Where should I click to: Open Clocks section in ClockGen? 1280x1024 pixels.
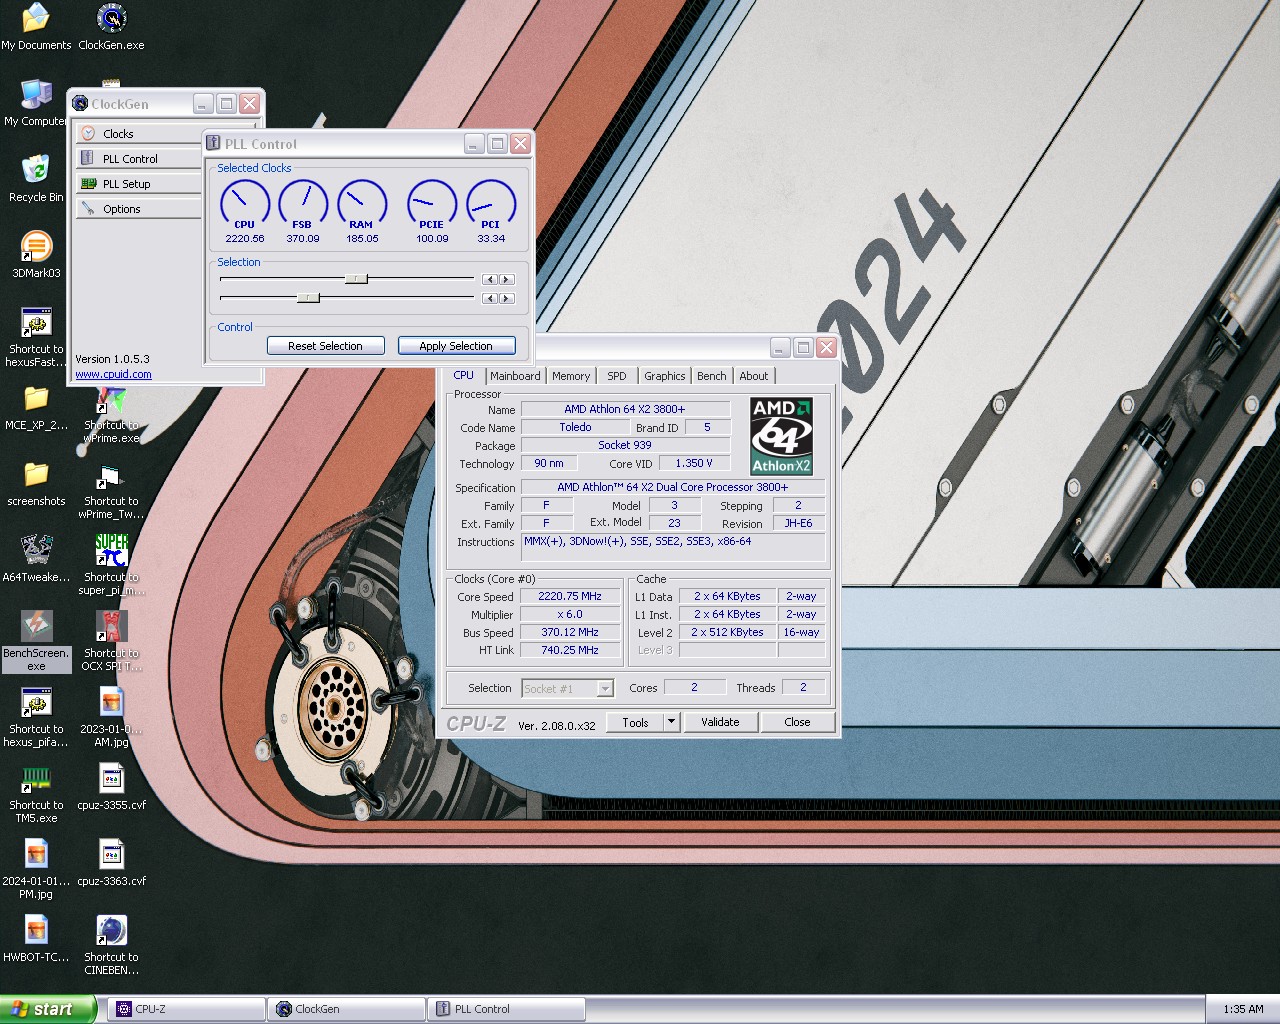click(138, 134)
